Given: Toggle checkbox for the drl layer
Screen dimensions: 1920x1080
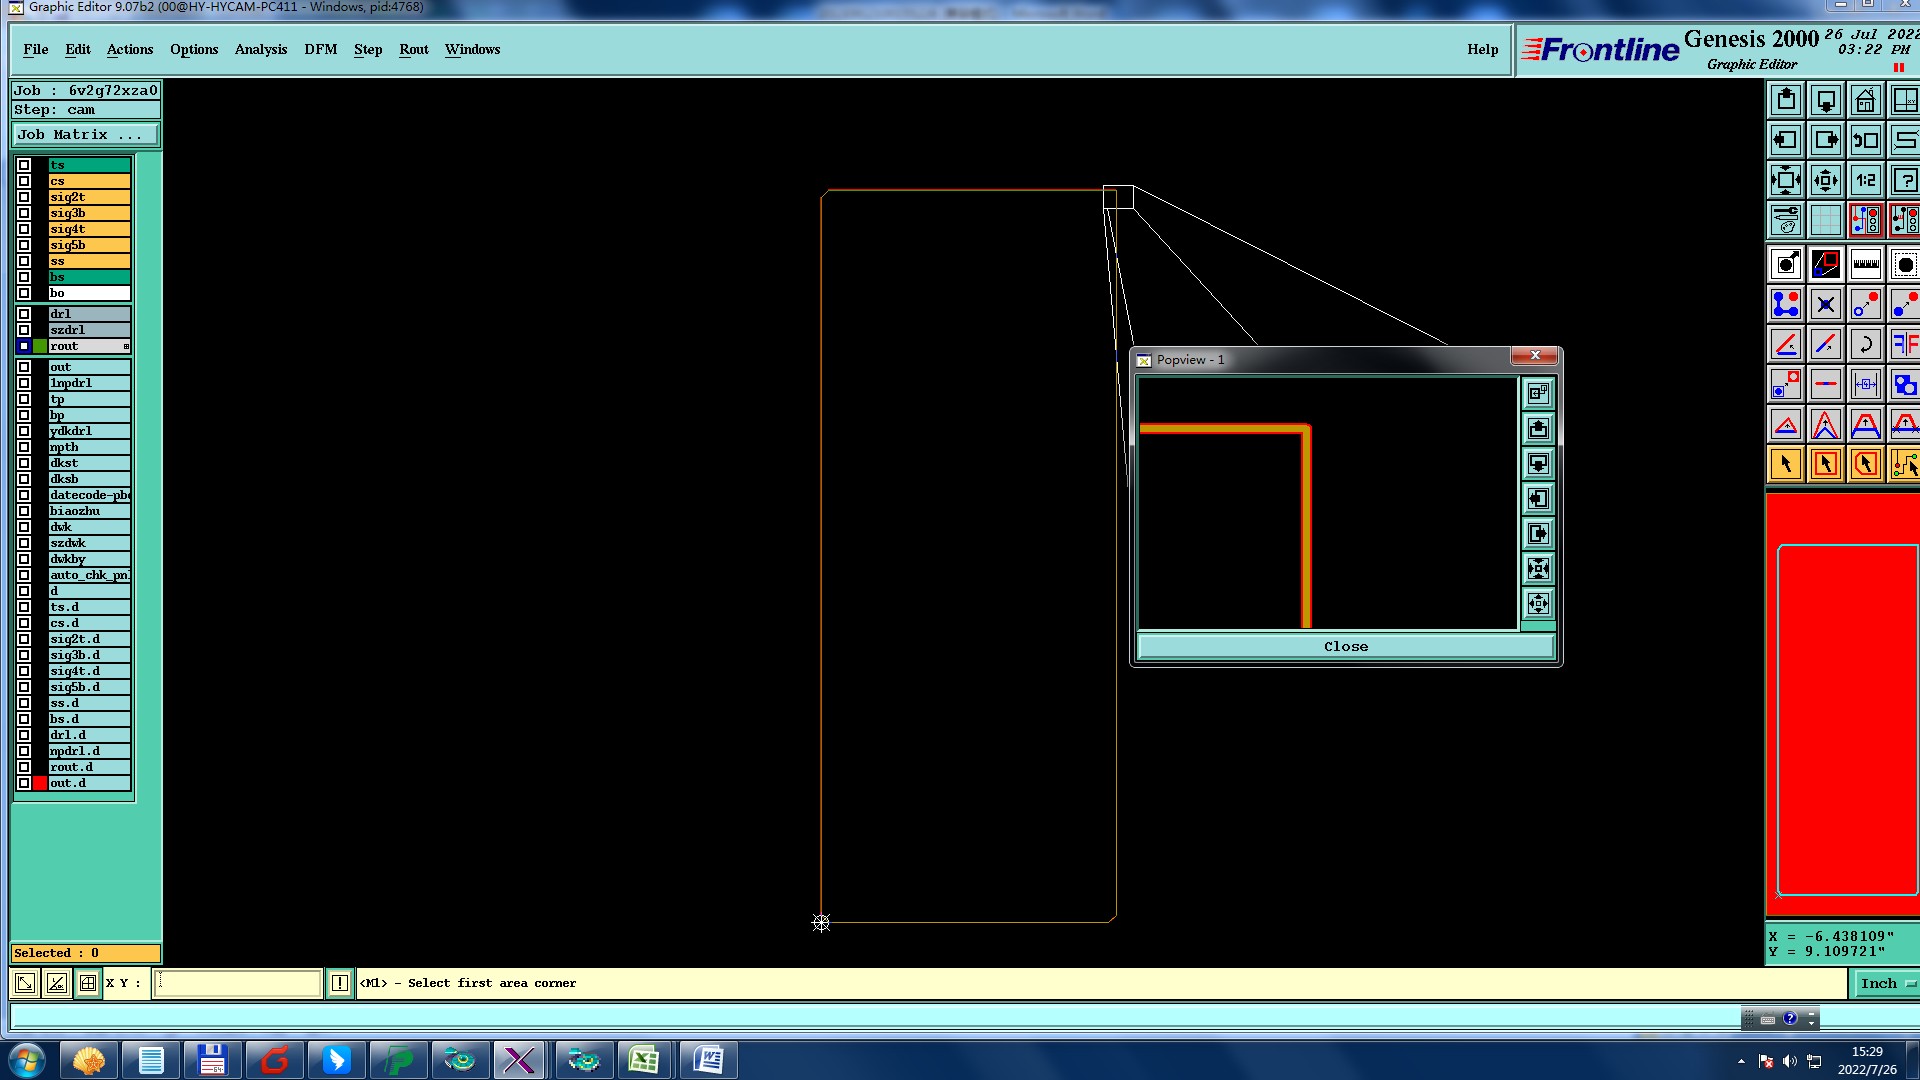Looking at the screenshot, I should (x=24, y=314).
